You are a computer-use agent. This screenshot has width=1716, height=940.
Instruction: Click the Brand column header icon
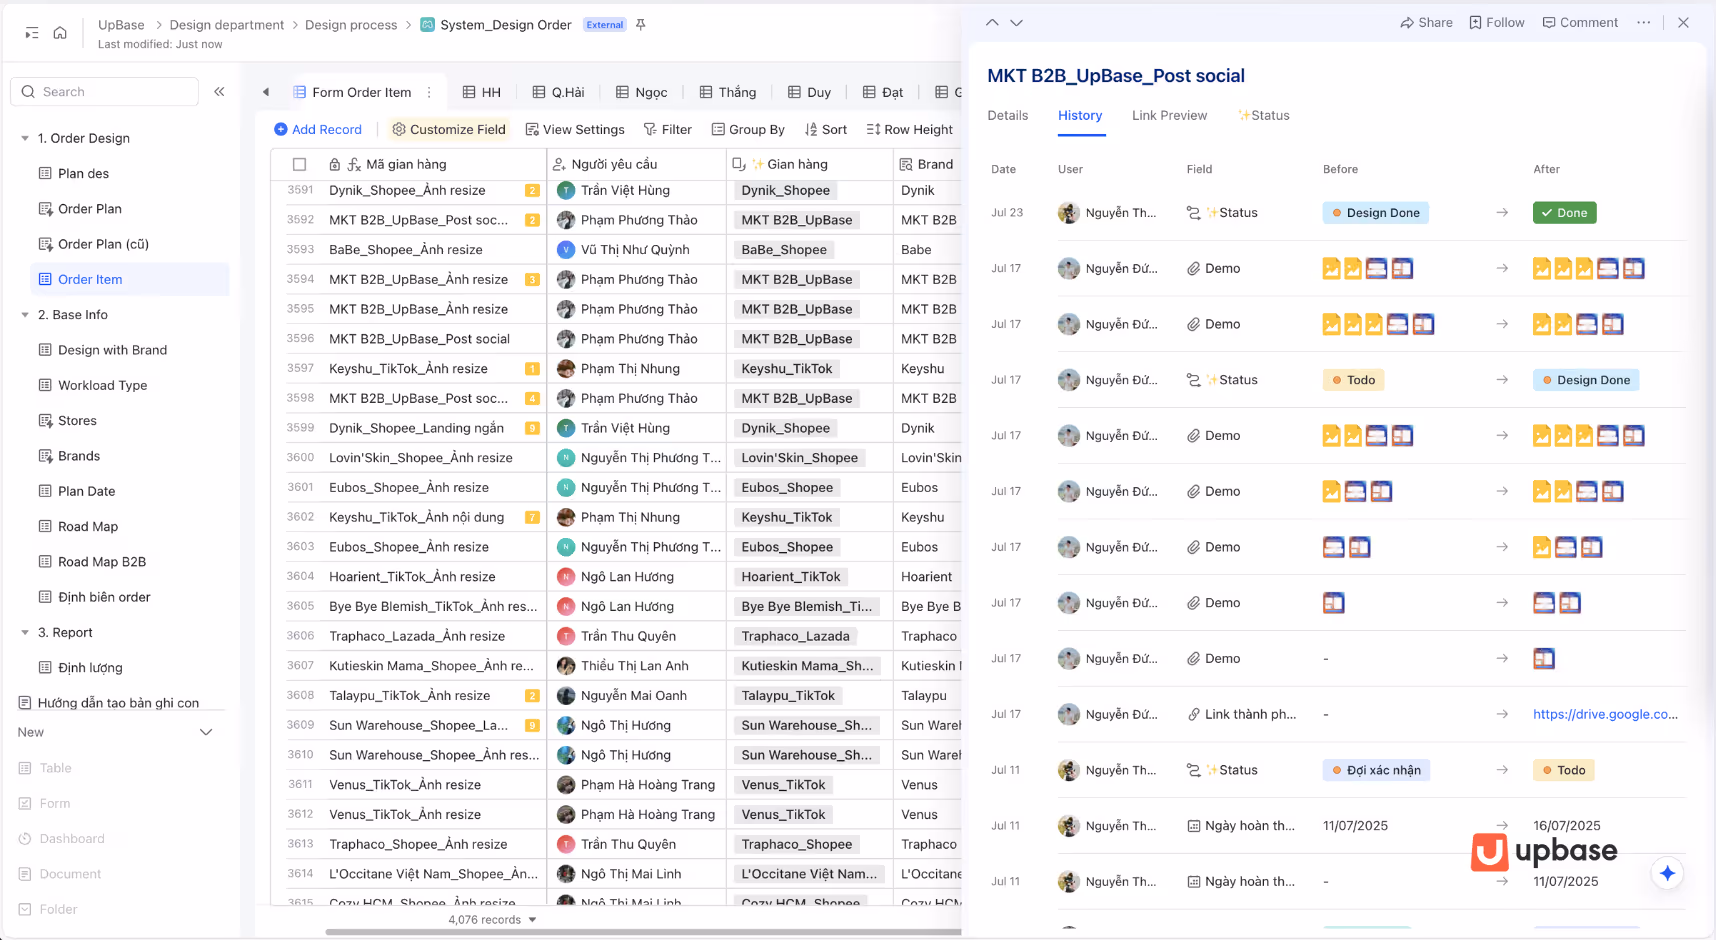click(x=906, y=164)
